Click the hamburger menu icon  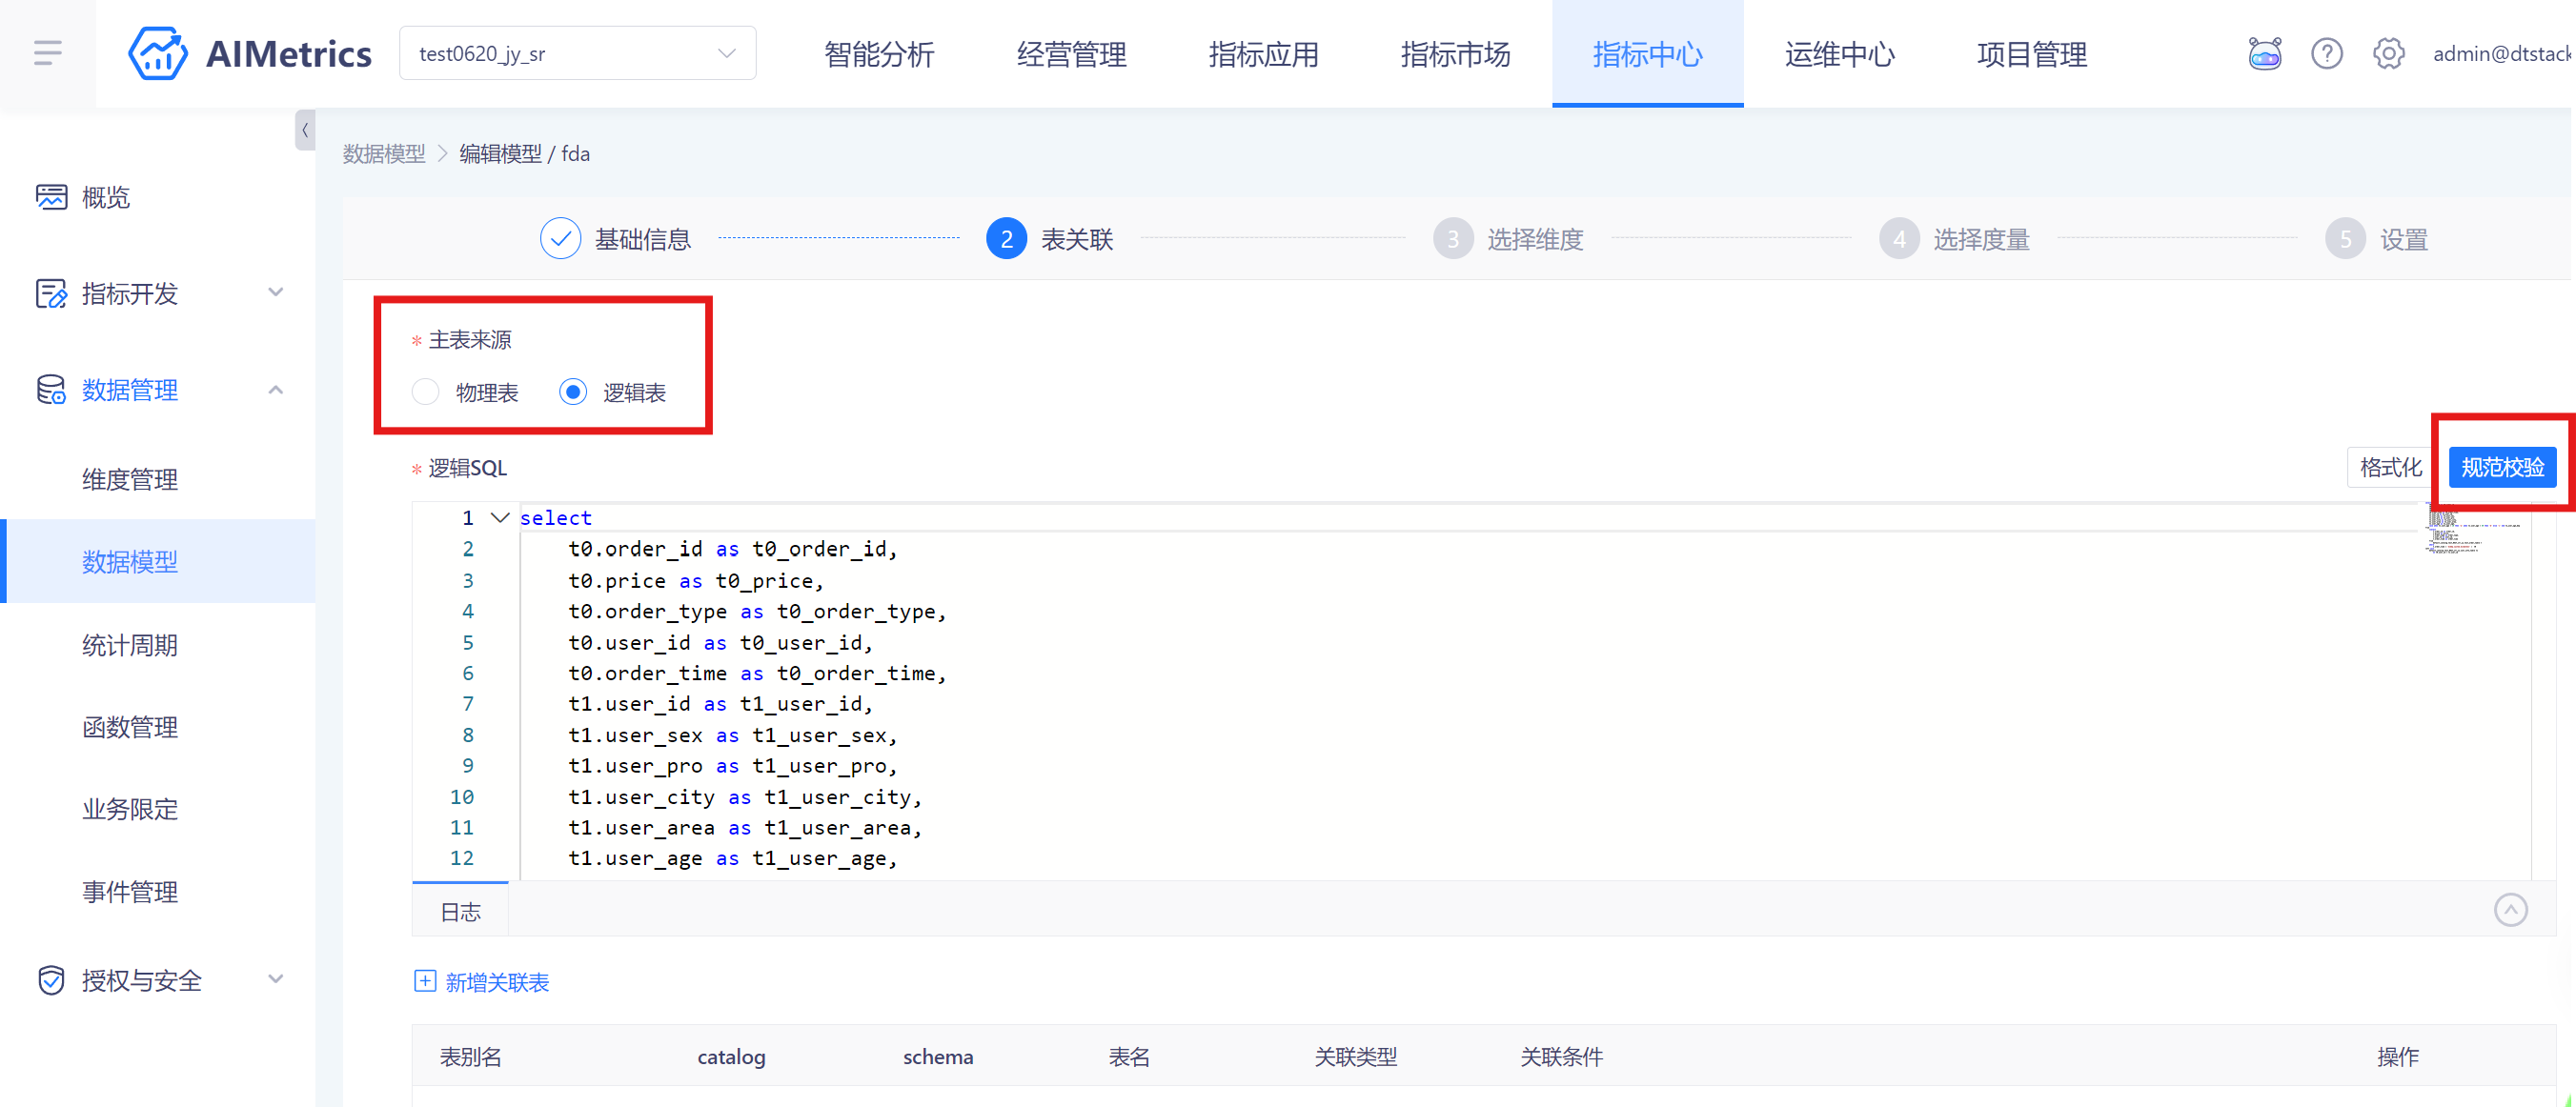pos(47,53)
